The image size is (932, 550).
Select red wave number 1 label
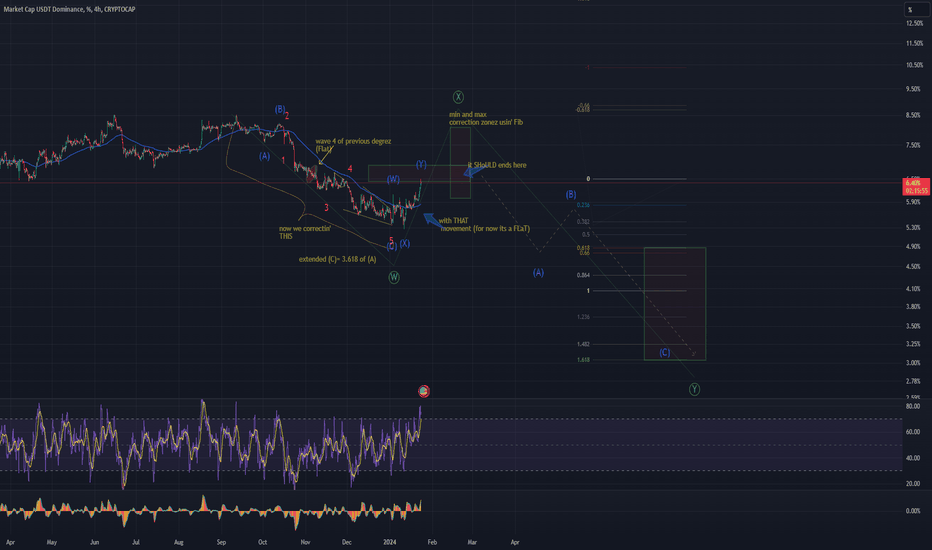284,161
